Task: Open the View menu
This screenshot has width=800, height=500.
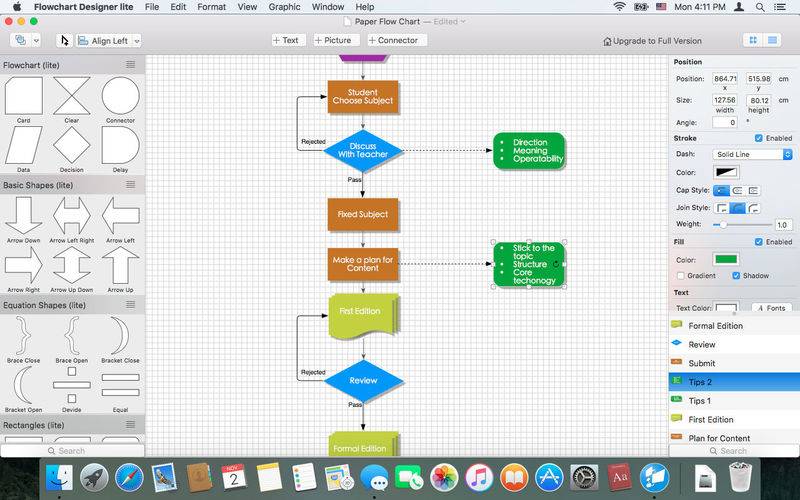Action: (247, 7)
